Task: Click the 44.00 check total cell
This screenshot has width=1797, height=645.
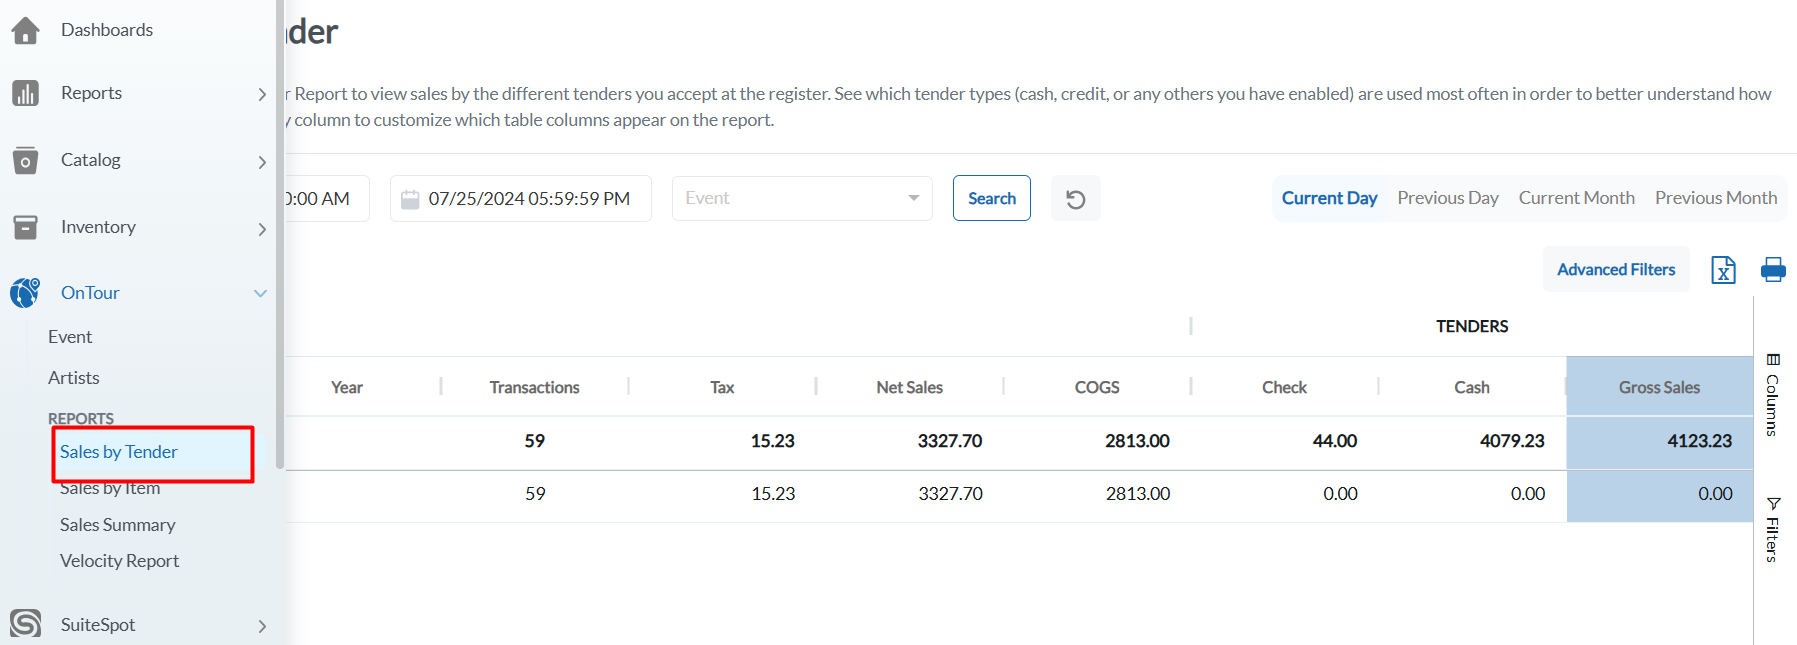Action: (1335, 441)
